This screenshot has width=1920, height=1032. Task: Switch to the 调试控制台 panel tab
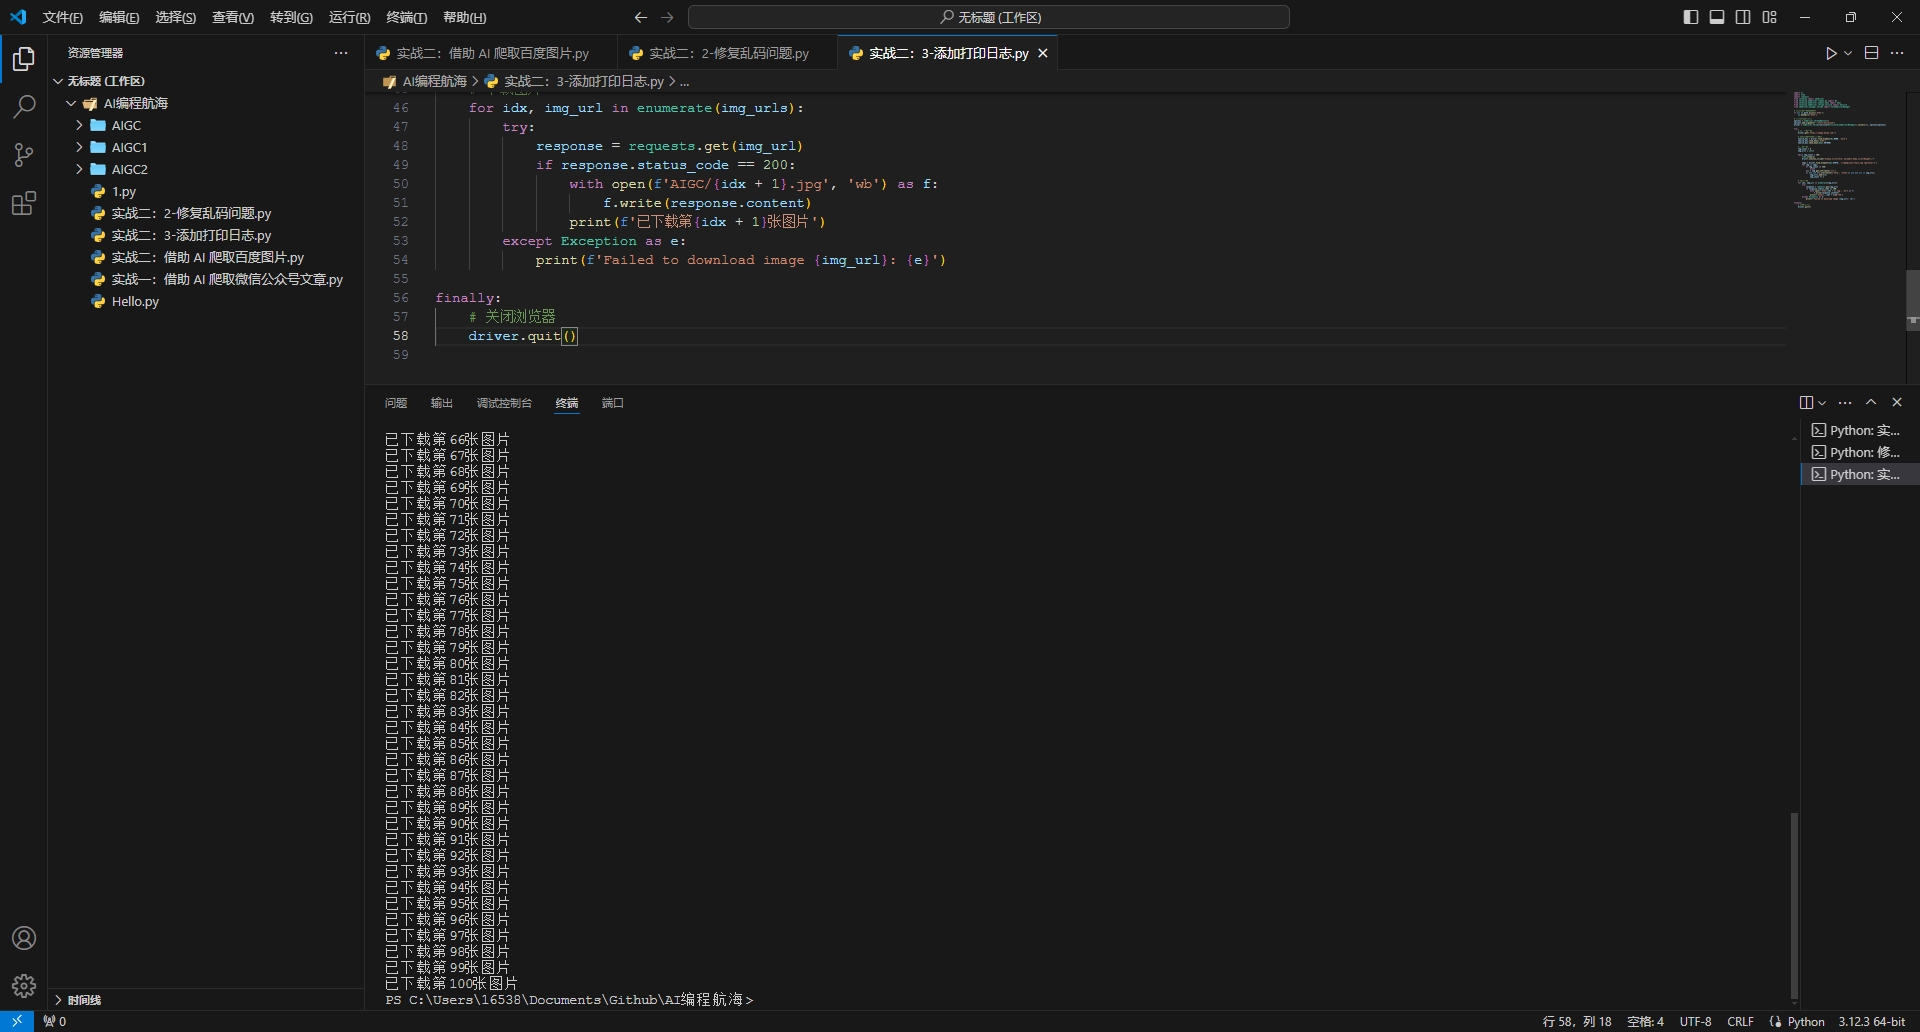[x=504, y=403]
